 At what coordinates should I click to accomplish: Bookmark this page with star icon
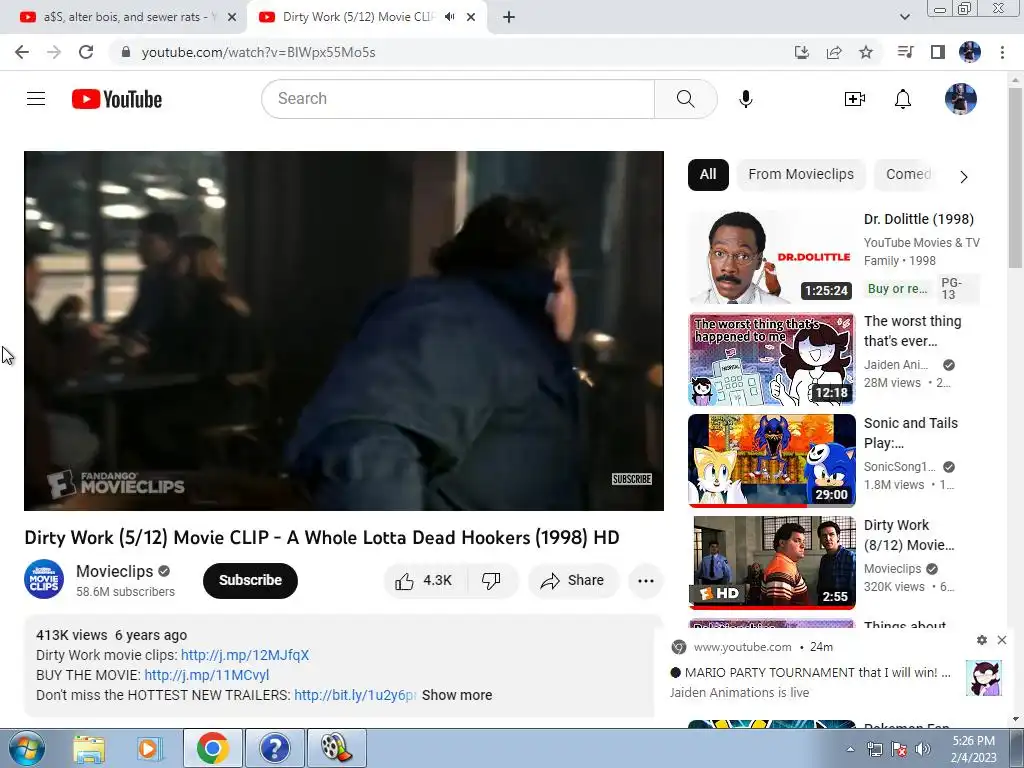tap(866, 52)
